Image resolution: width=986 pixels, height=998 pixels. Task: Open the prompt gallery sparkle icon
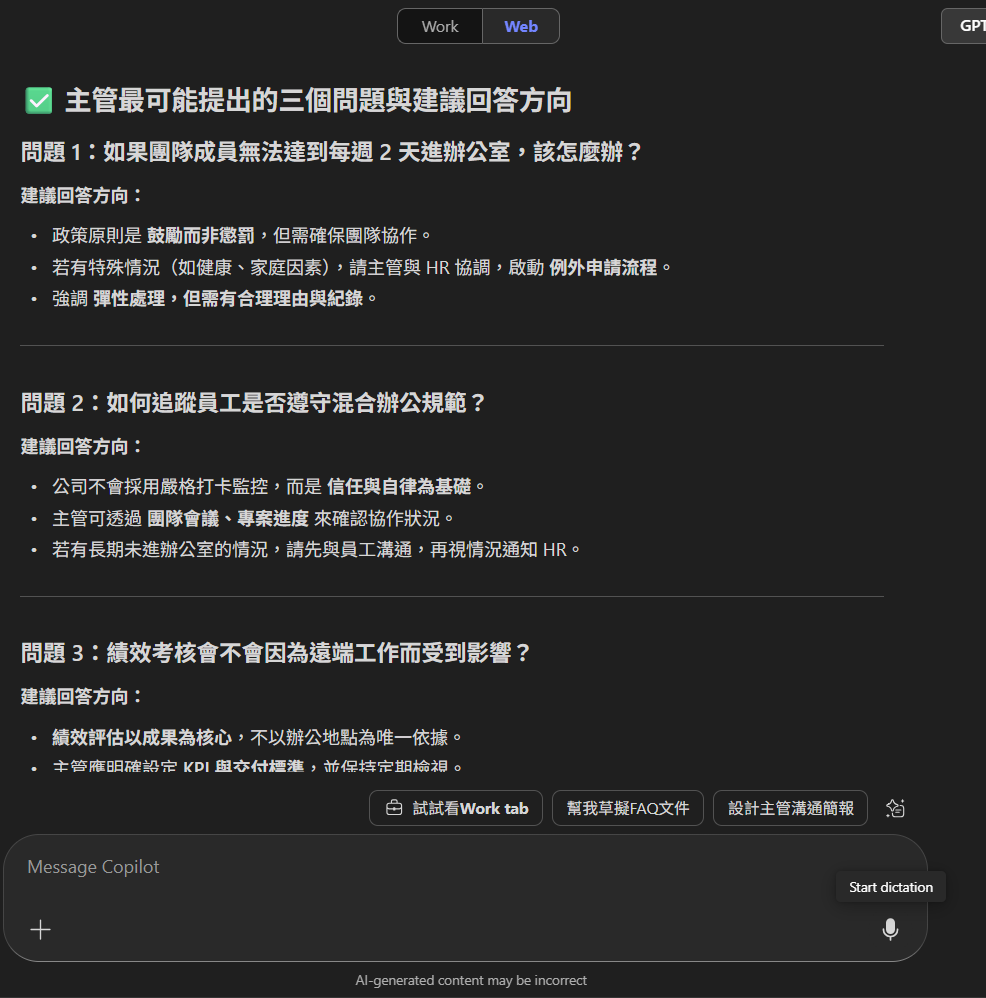click(x=895, y=808)
